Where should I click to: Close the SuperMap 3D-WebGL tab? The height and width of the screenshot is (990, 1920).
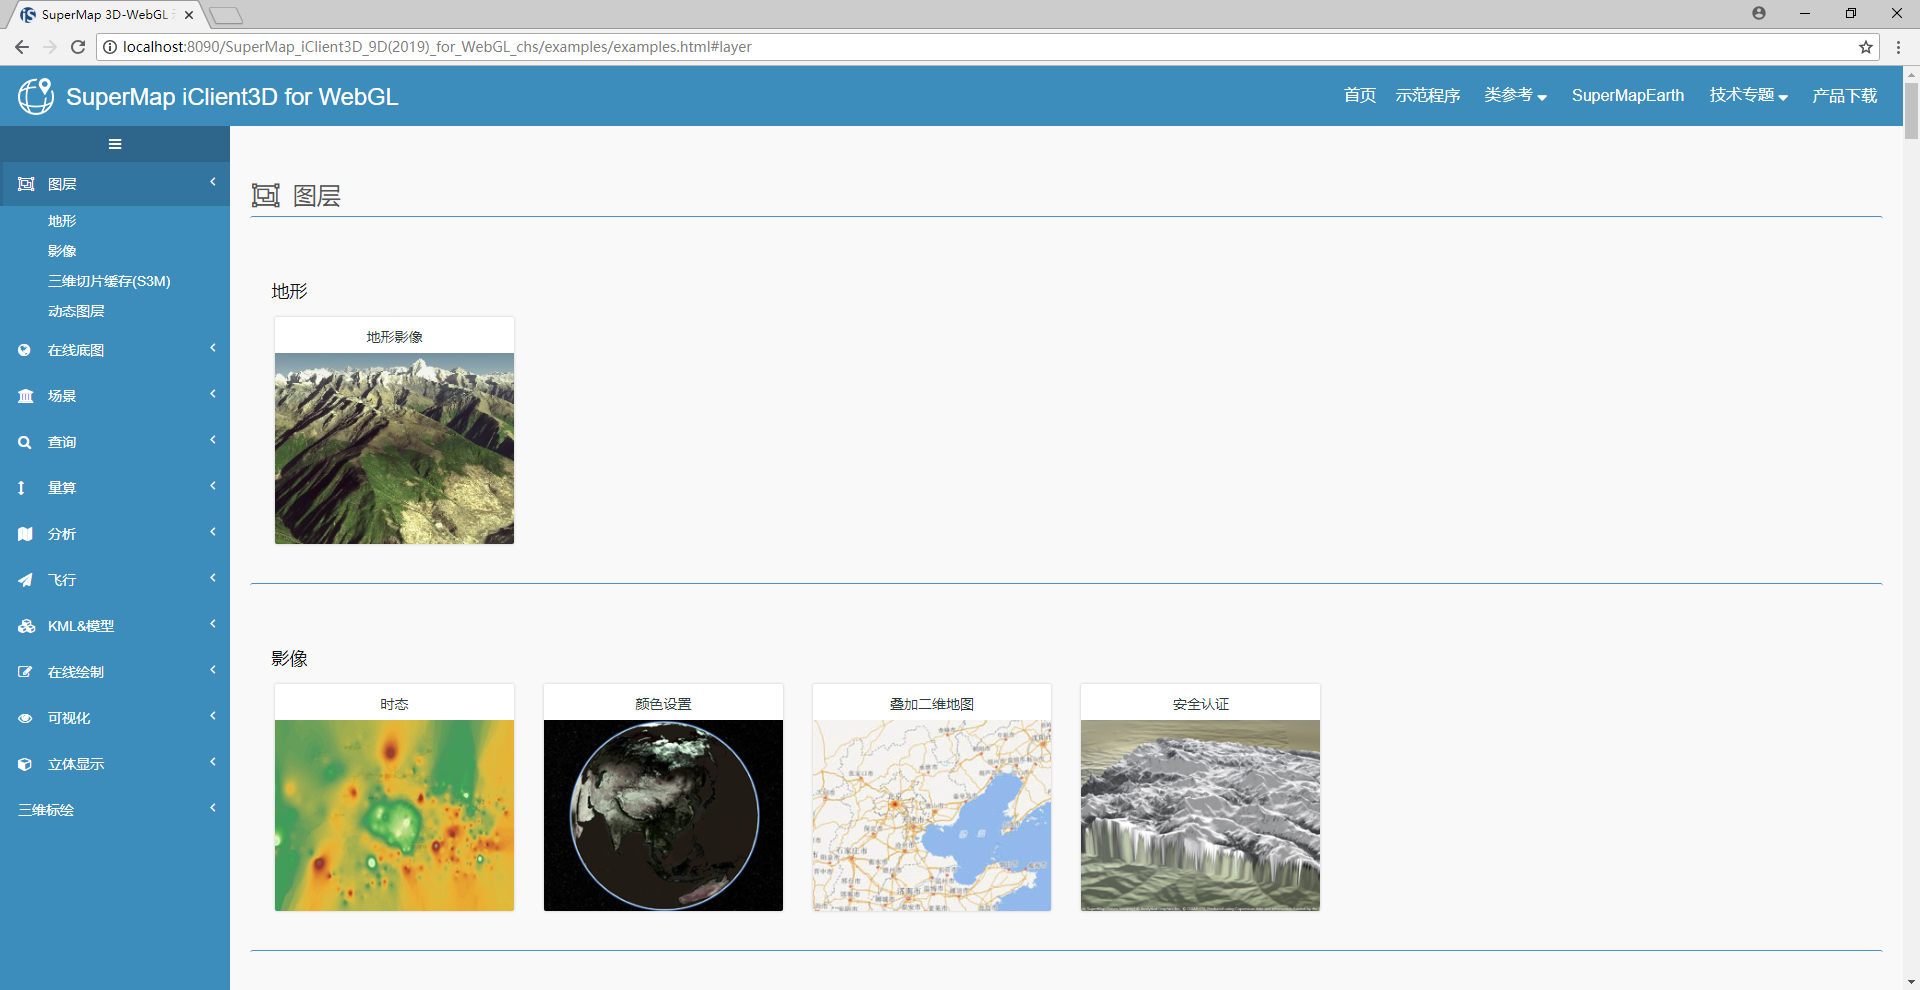pos(189,15)
